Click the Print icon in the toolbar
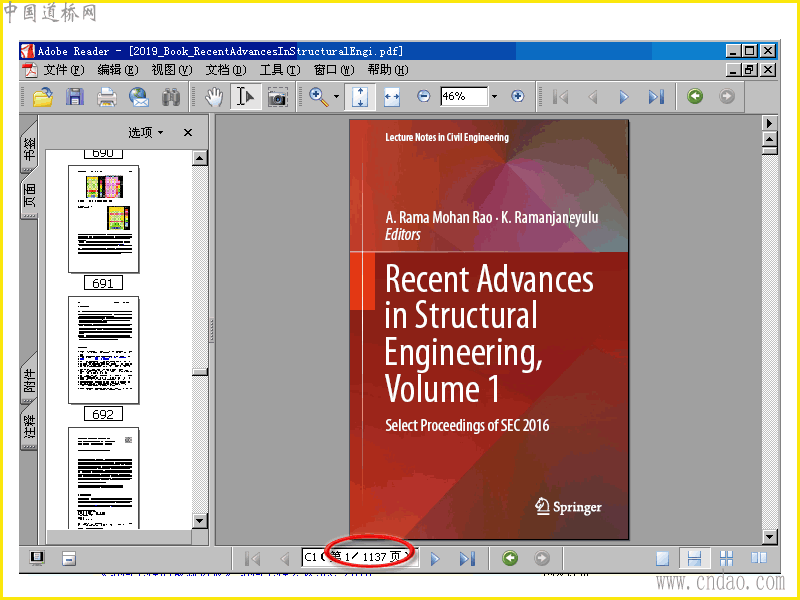The width and height of the screenshot is (800, 600). pyautogui.click(x=107, y=97)
